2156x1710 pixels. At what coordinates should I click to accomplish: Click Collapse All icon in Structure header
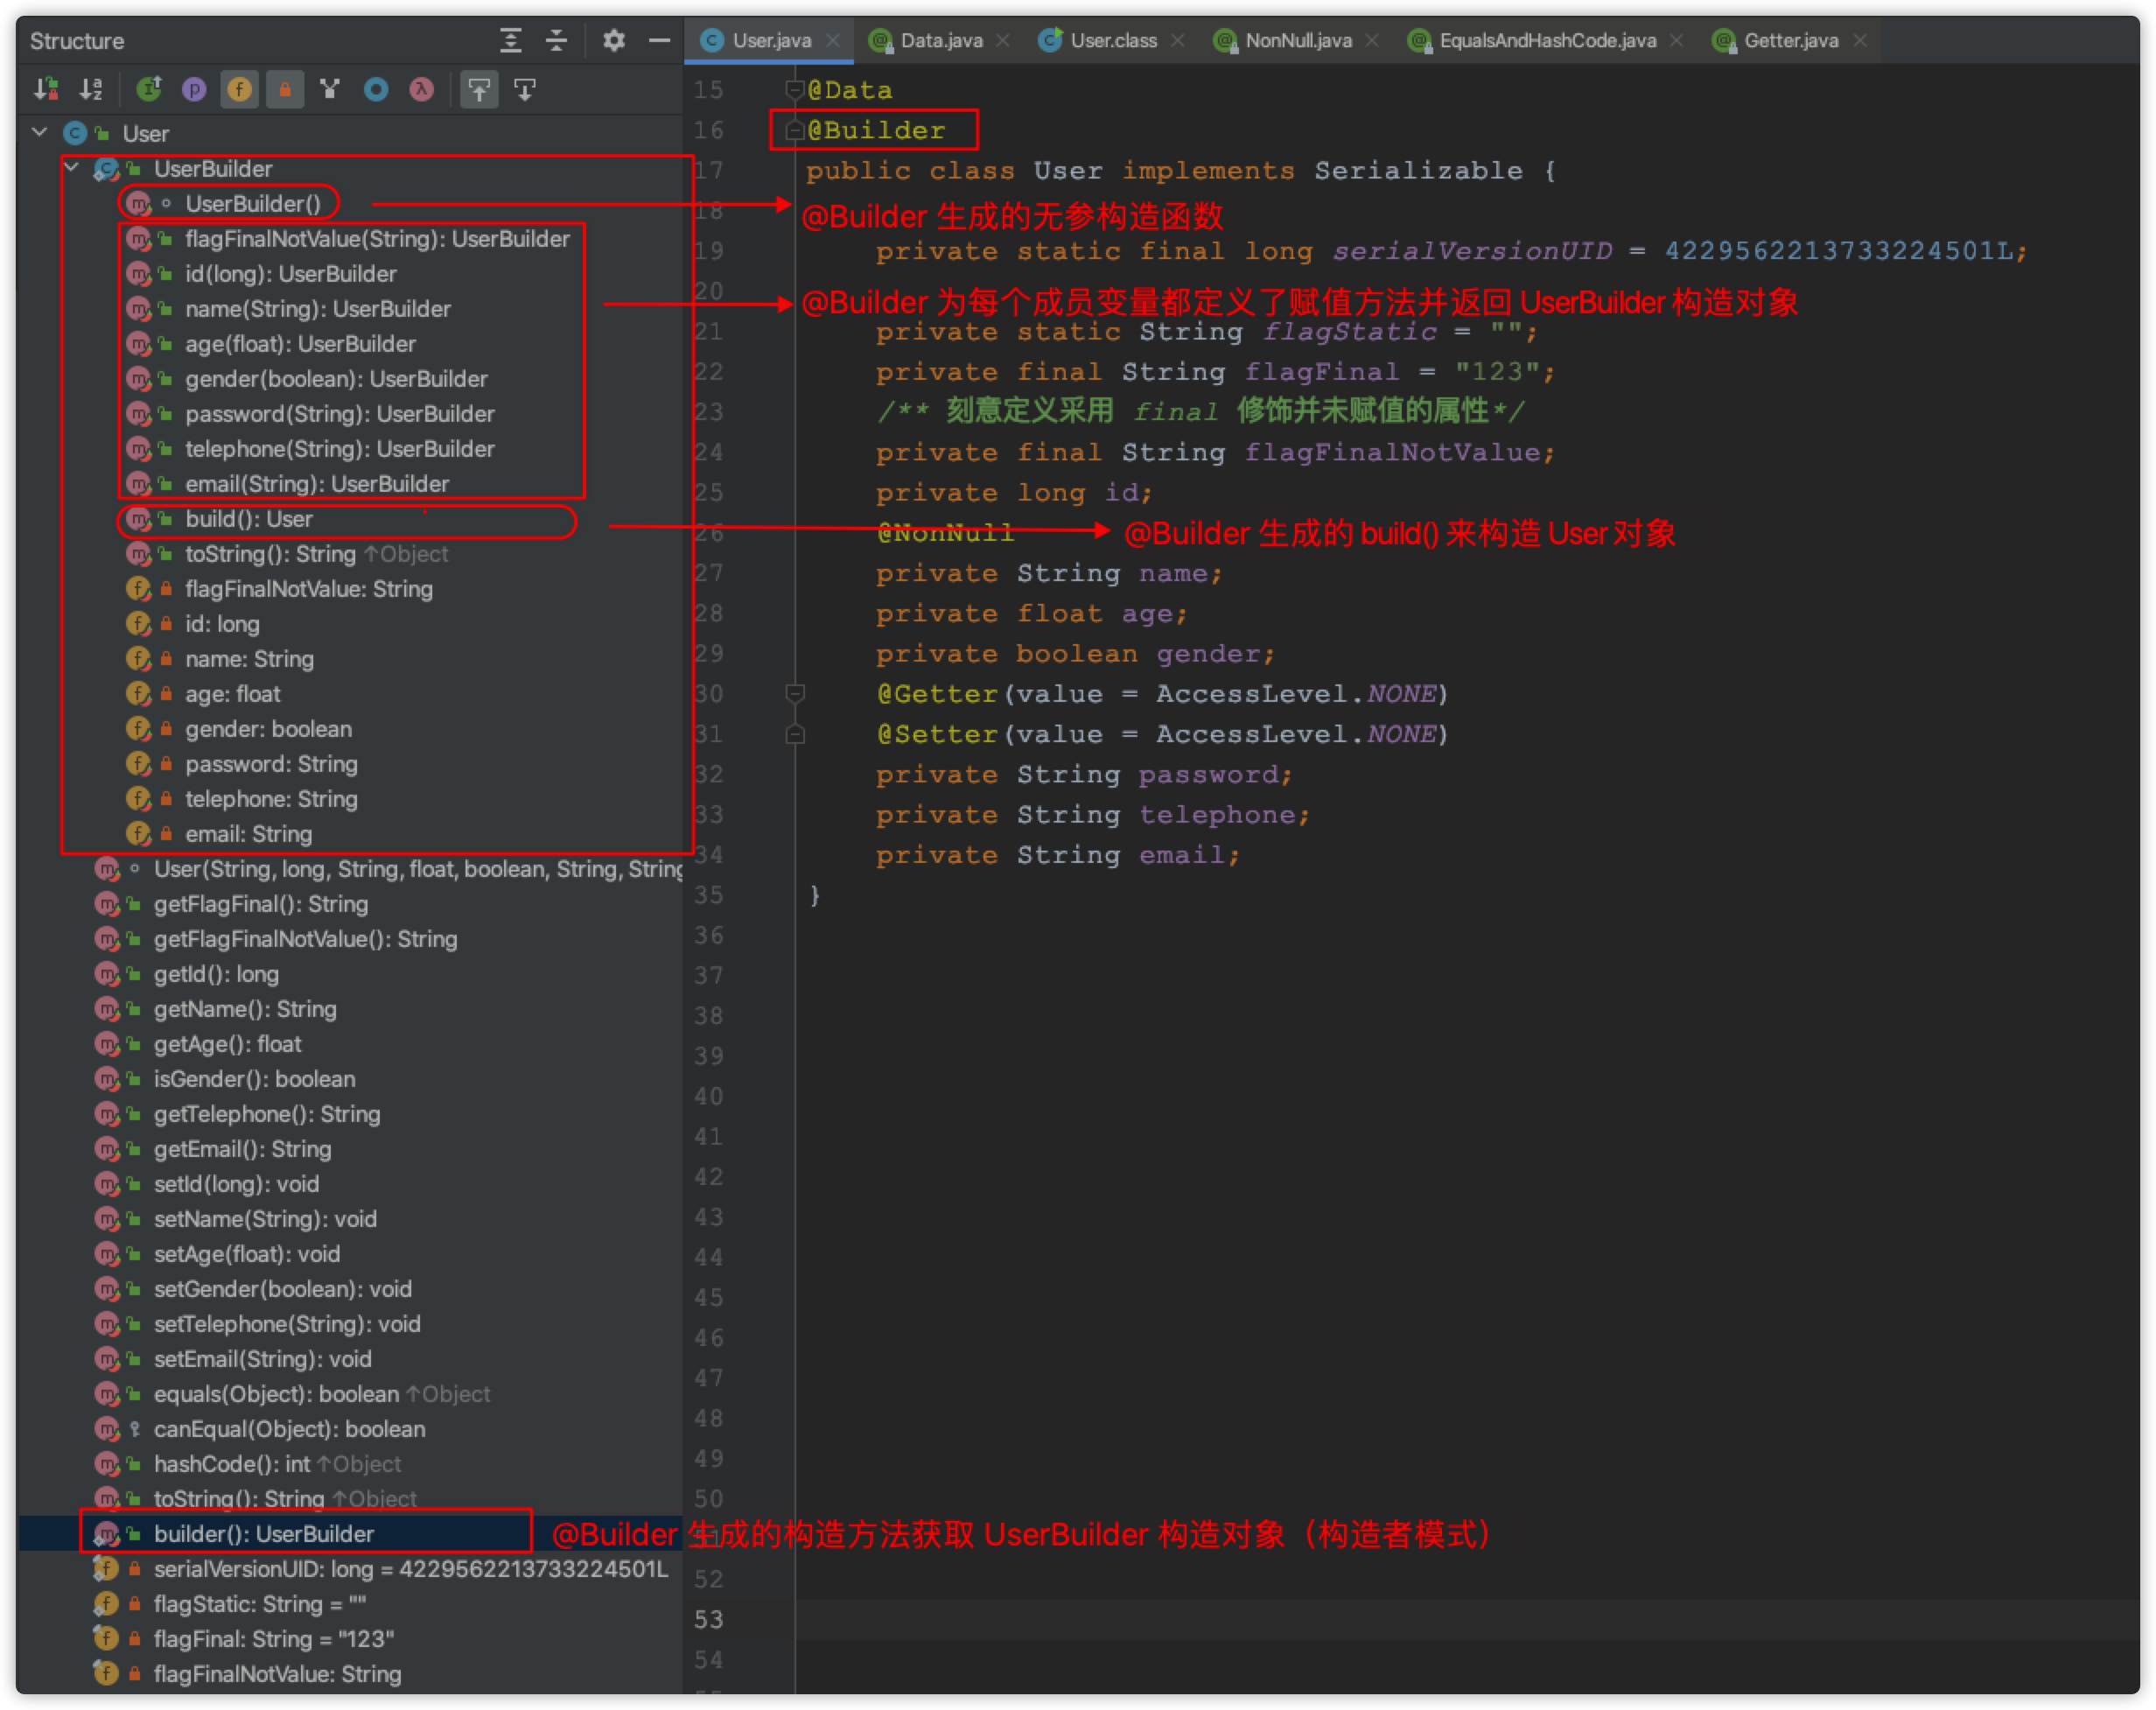point(557,41)
